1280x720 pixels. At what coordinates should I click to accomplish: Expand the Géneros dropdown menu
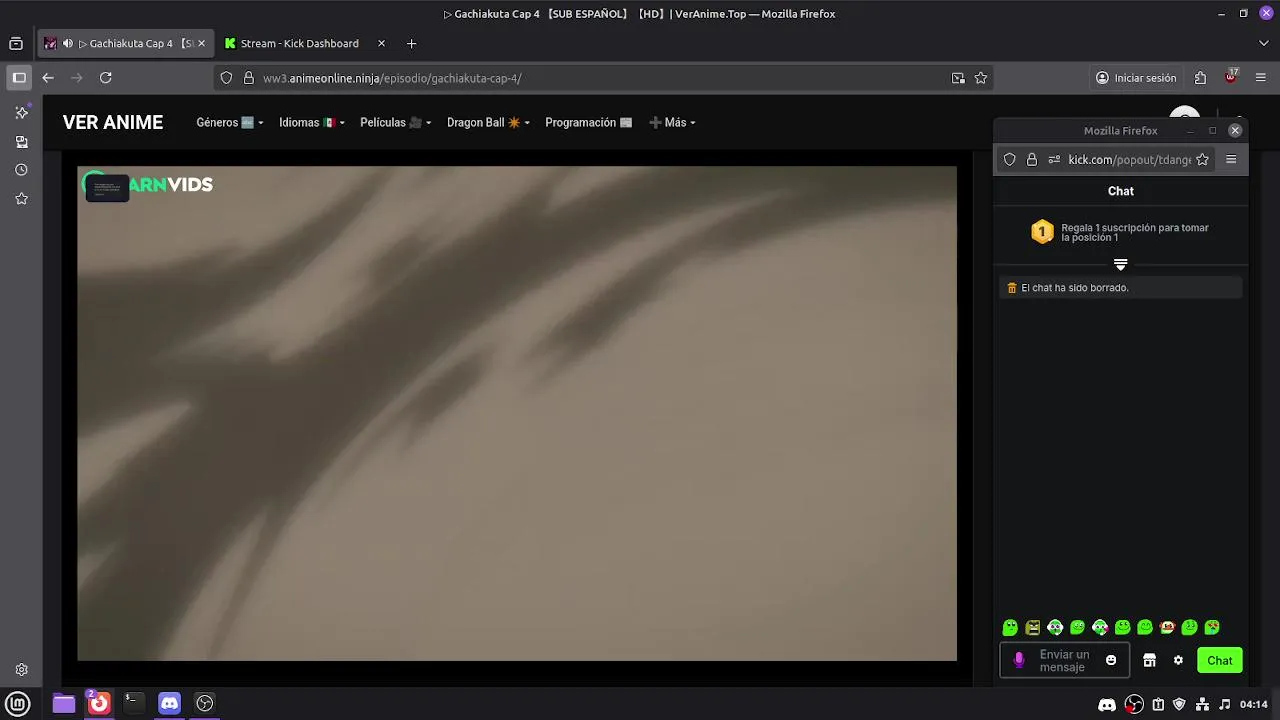[230, 122]
